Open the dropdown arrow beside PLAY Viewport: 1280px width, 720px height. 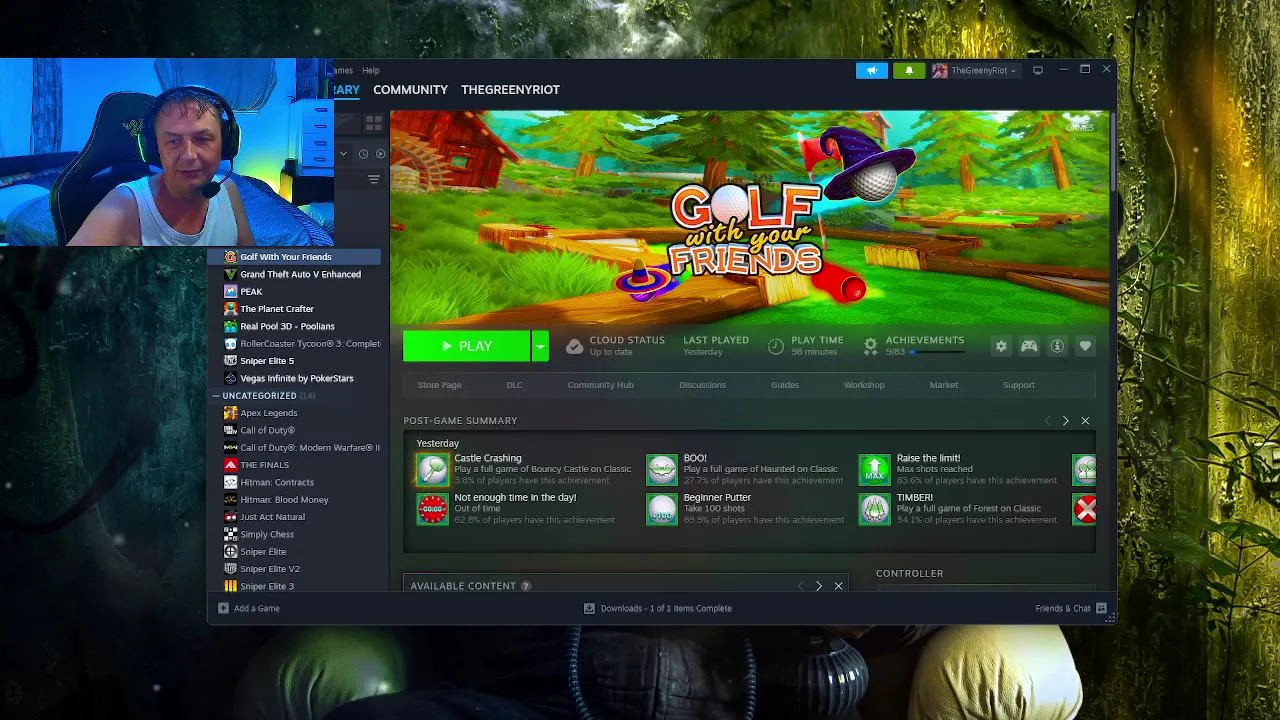(x=540, y=346)
